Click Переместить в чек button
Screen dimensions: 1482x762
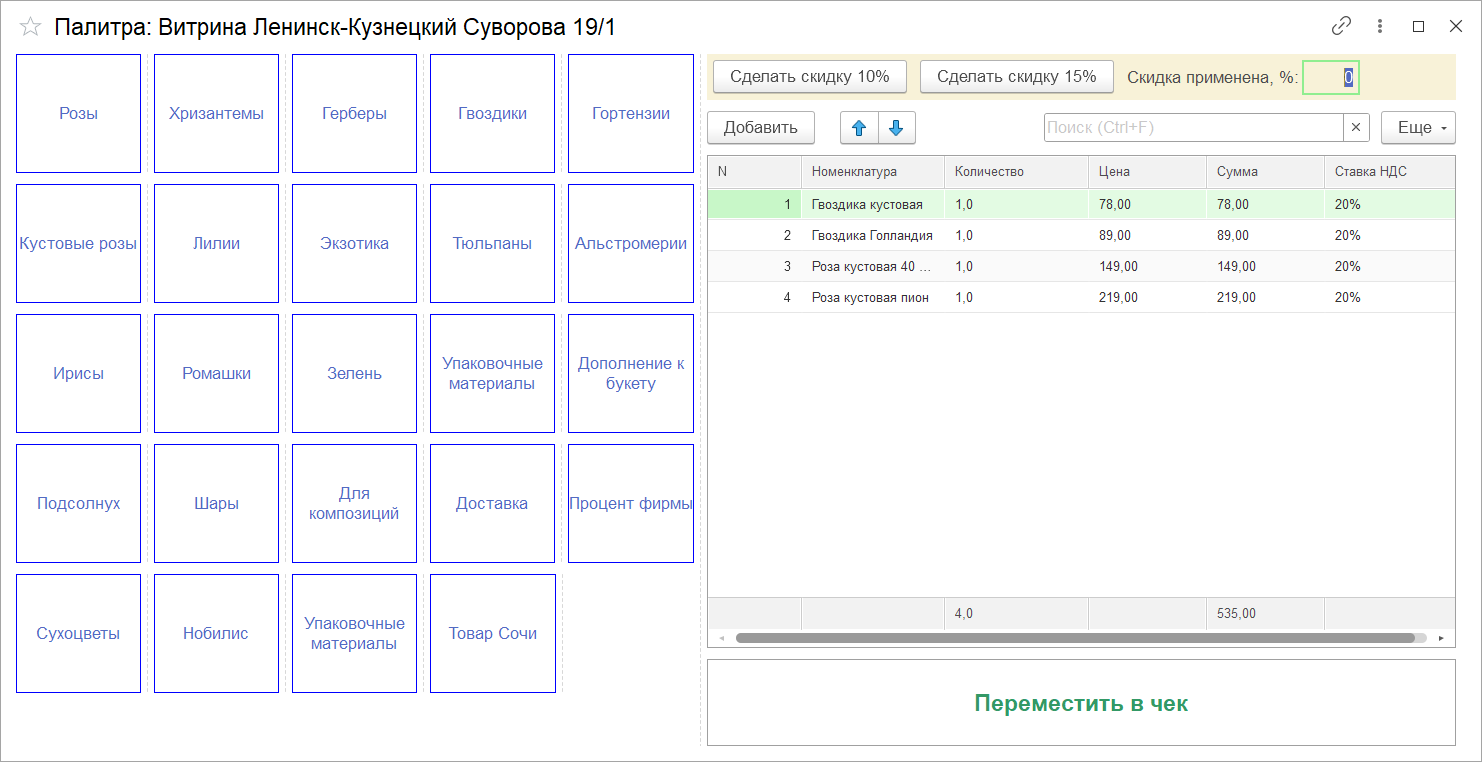pyautogui.click(x=1081, y=703)
